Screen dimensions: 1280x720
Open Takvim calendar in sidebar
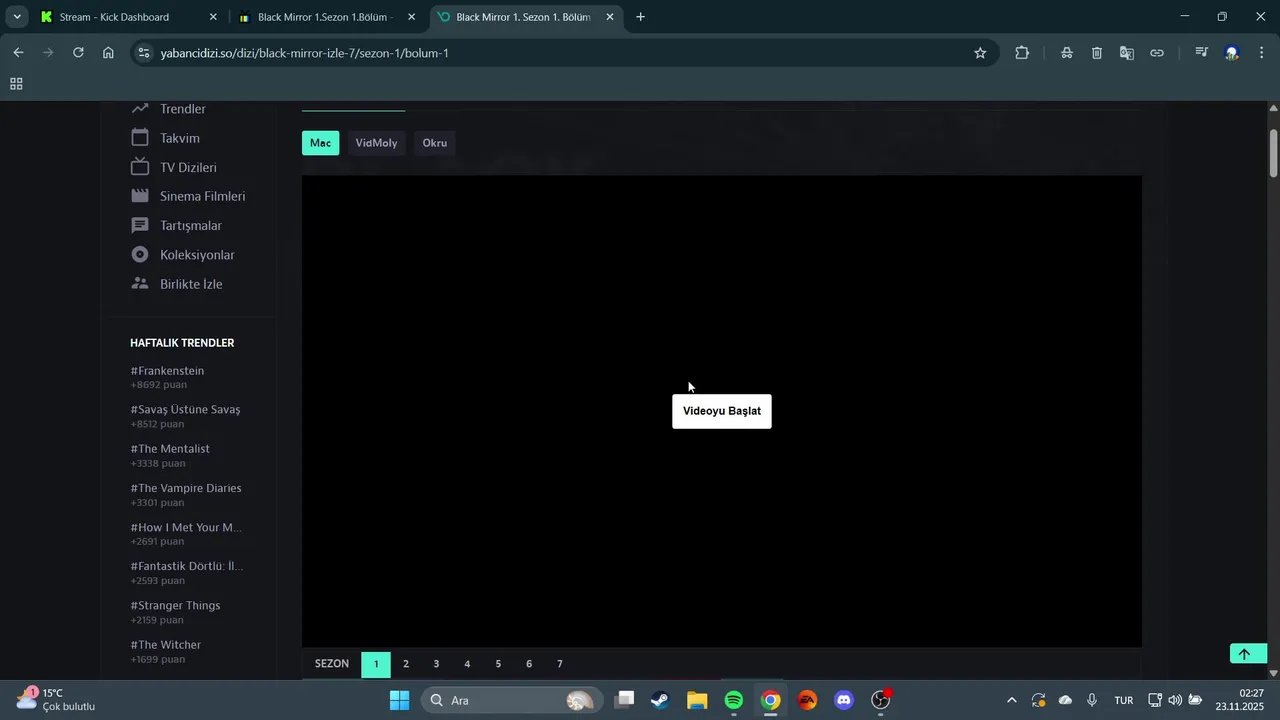(180, 138)
